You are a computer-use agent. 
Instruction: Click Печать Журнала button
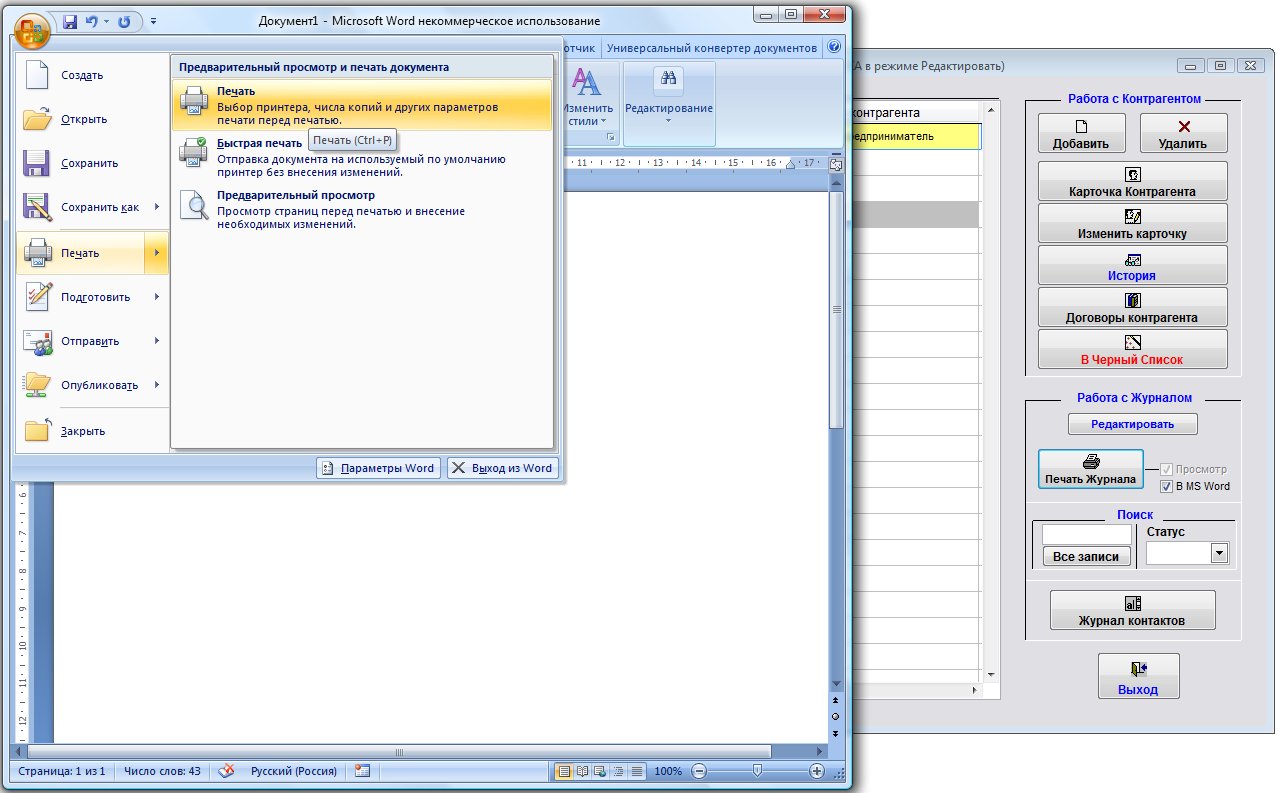coord(1091,469)
